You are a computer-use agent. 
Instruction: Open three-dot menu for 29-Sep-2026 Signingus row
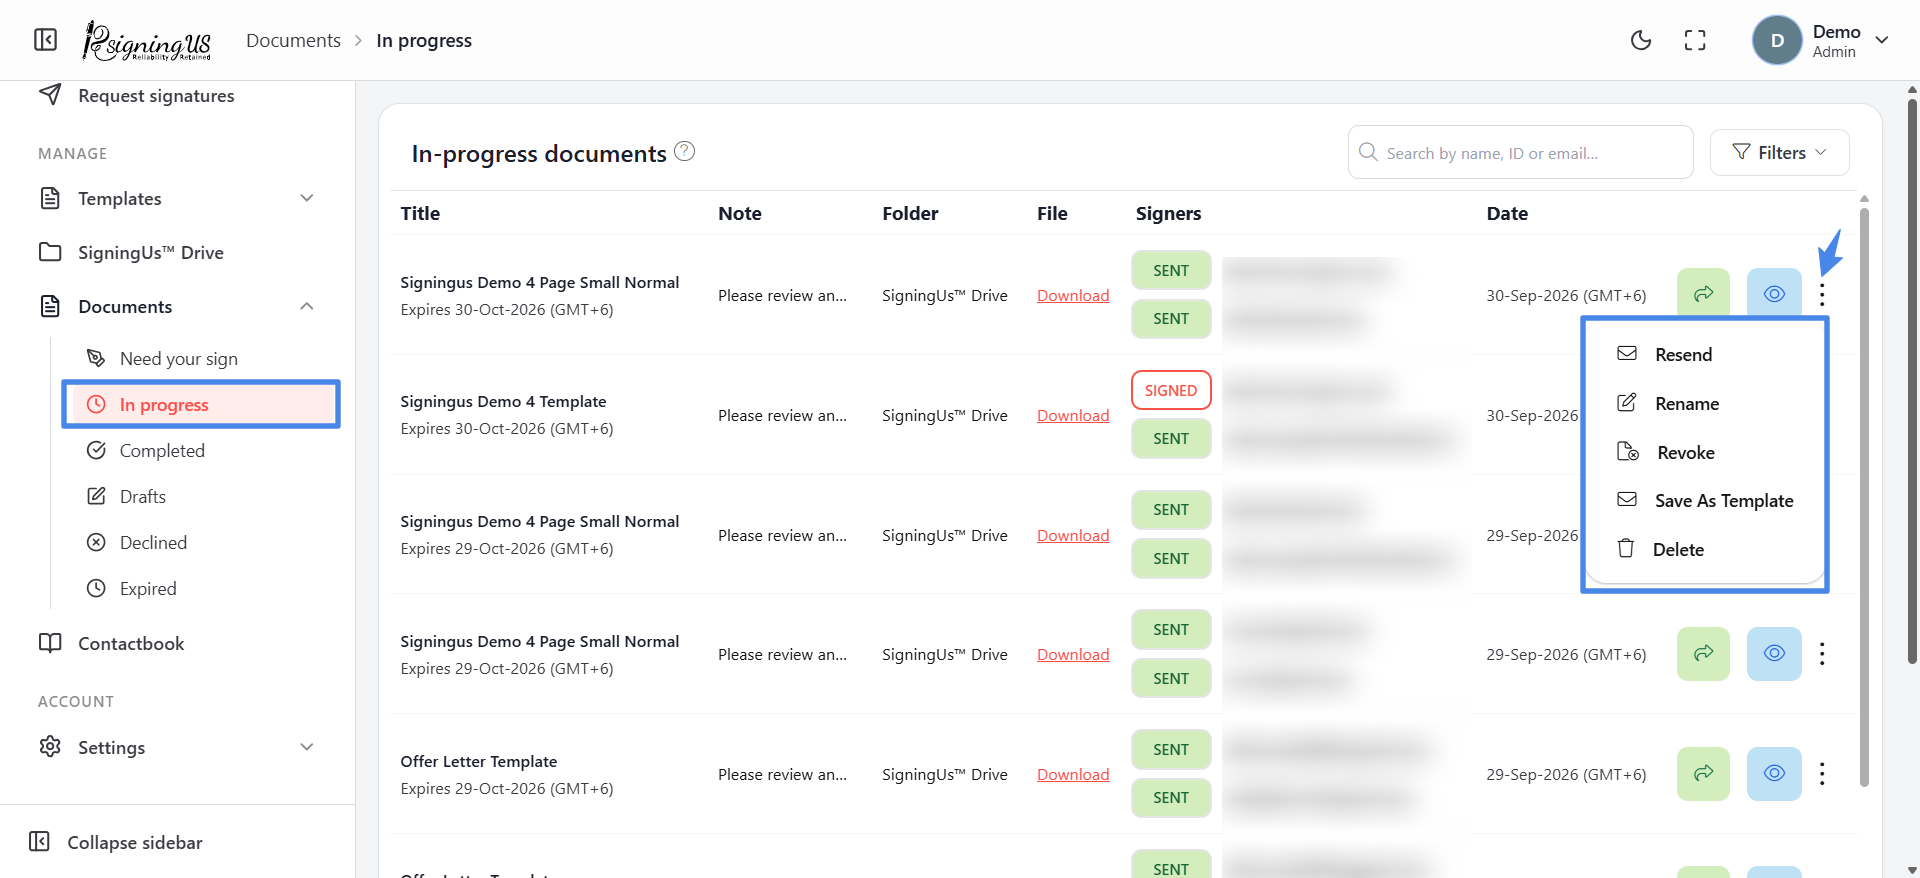[1822, 654]
